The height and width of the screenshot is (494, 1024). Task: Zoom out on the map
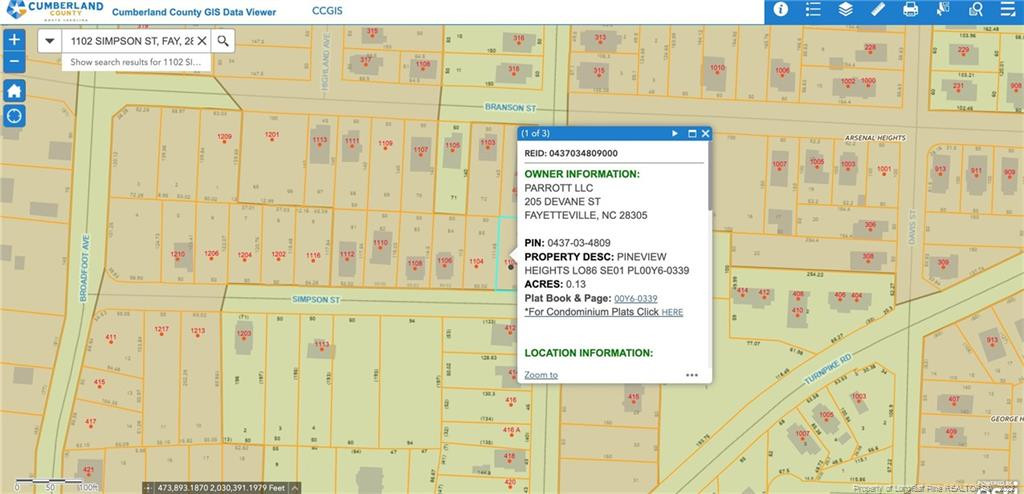(14, 61)
